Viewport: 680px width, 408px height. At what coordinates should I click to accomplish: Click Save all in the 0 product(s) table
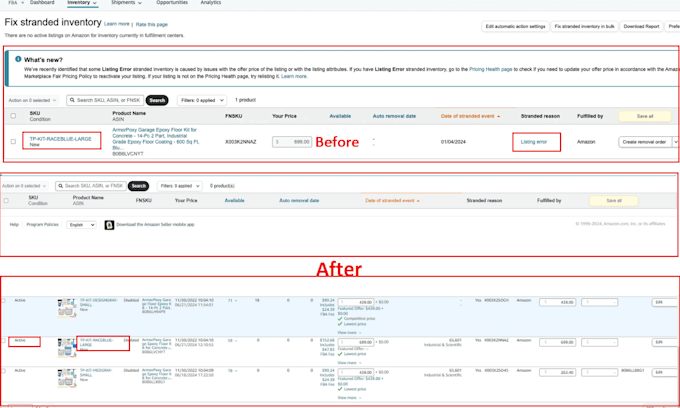click(x=614, y=200)
